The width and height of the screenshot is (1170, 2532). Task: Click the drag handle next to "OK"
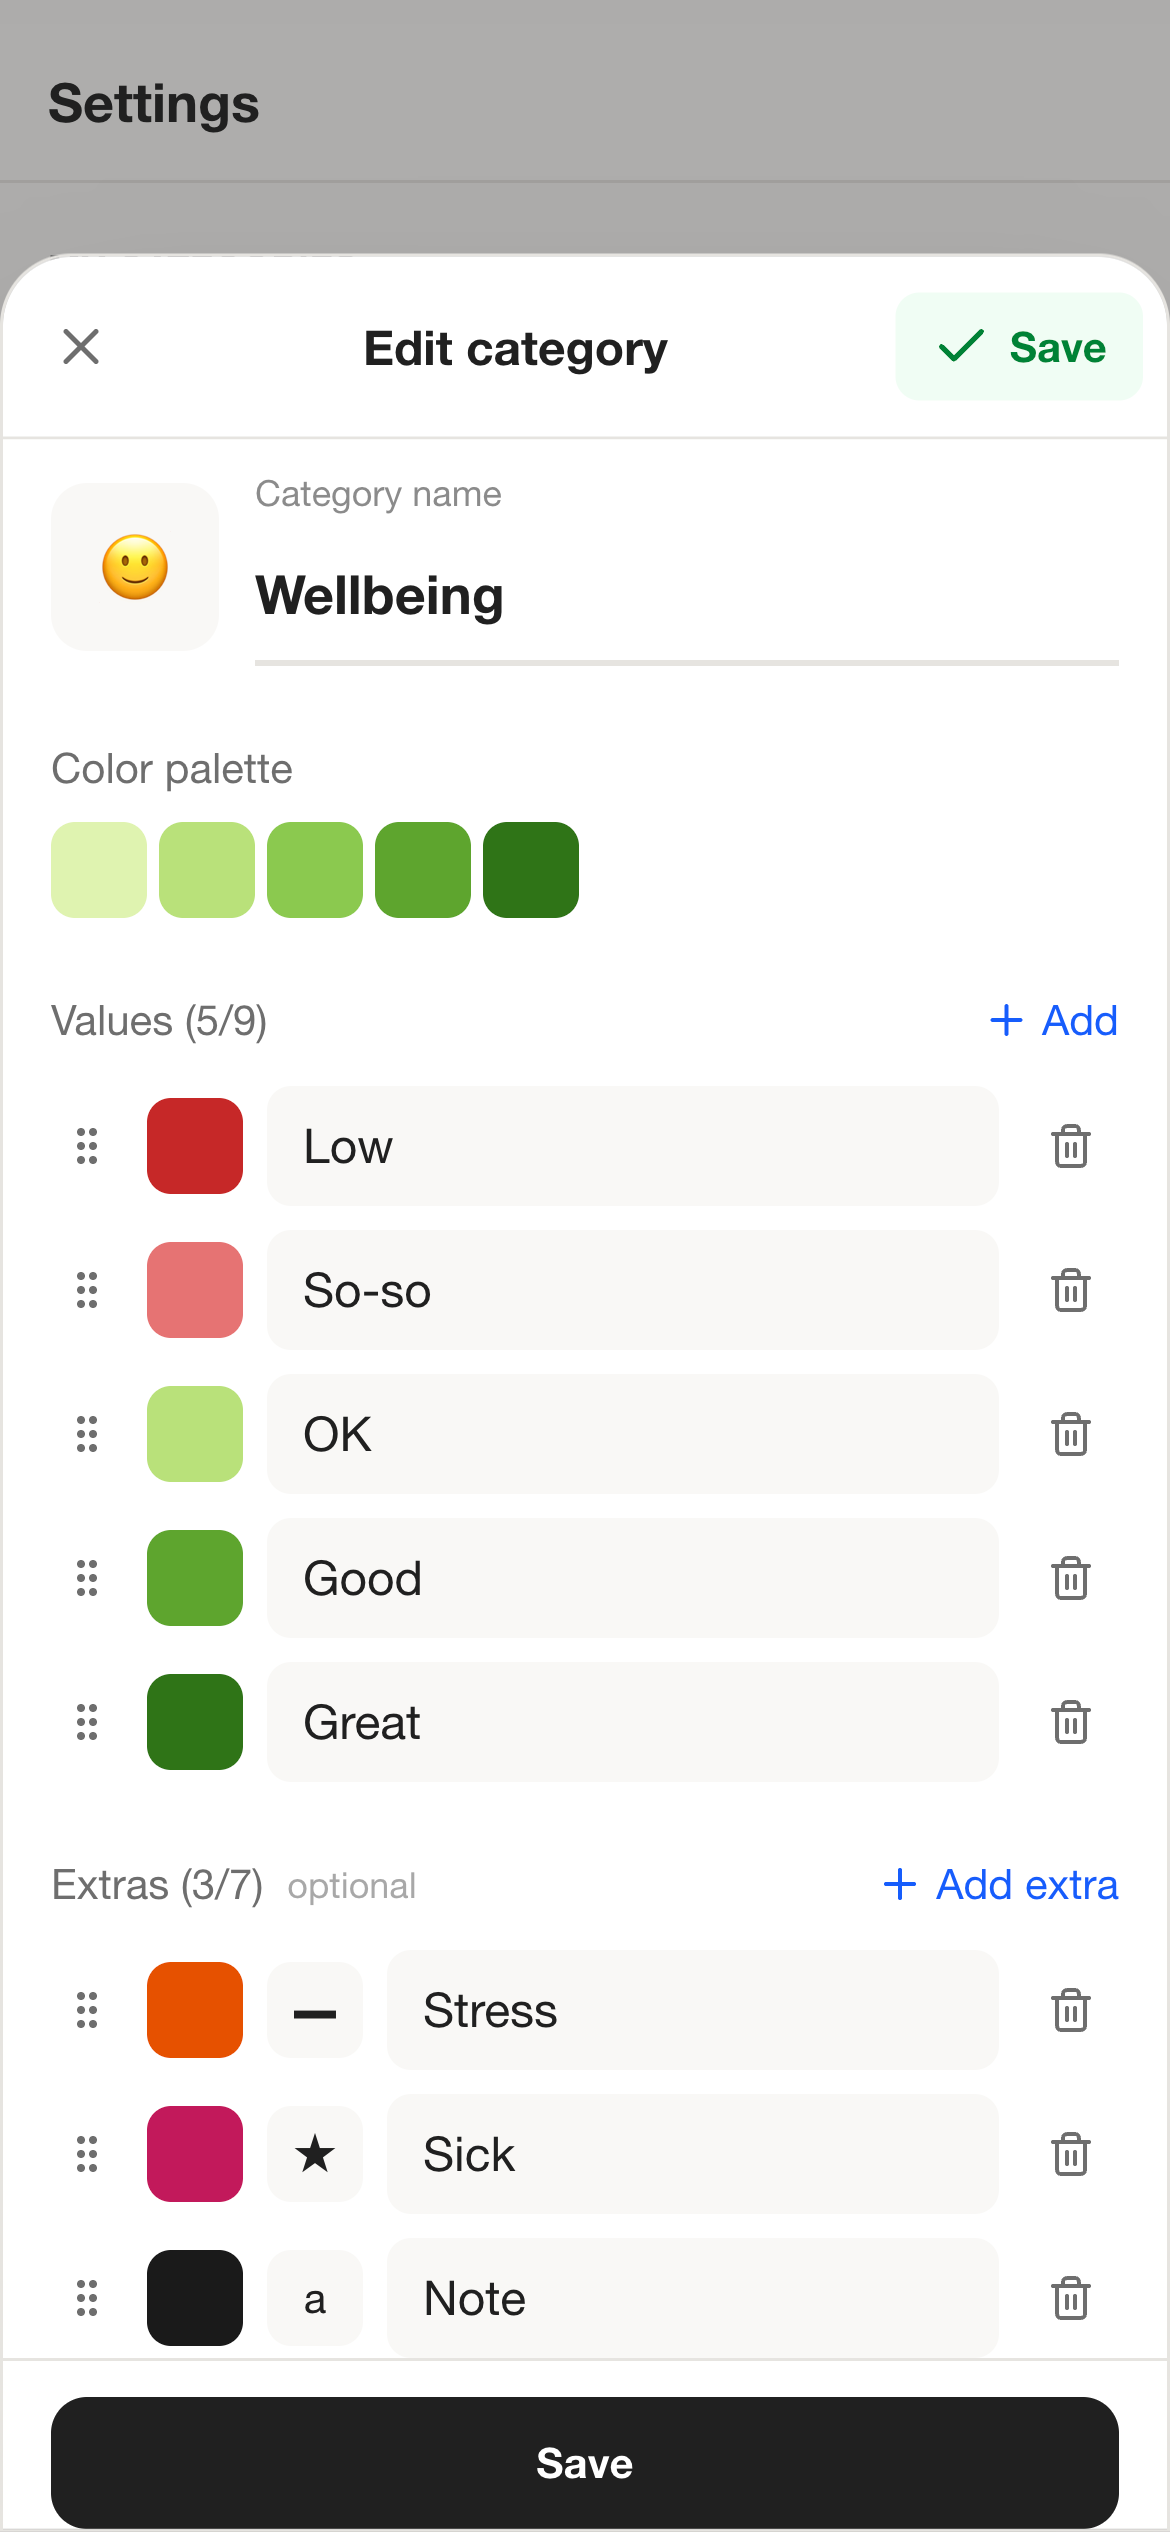pyautogui.click(x=85, y=1434)
